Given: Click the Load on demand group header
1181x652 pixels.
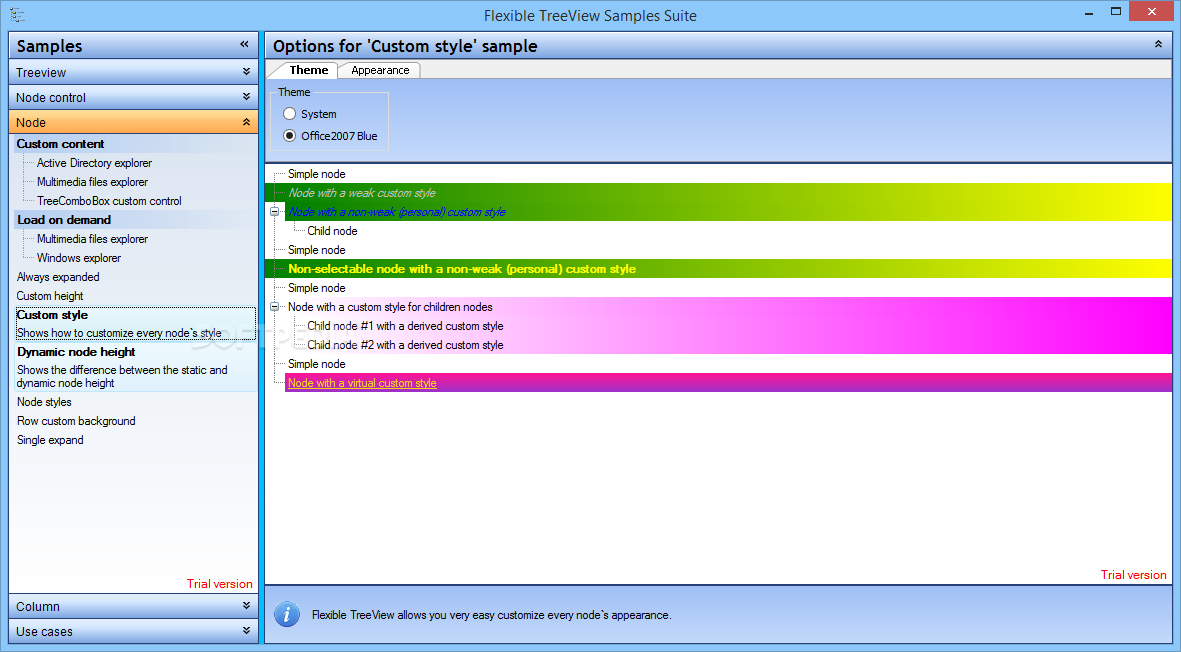Looking at the screenshot, I should pyautogui.click(x=64, y=220).
